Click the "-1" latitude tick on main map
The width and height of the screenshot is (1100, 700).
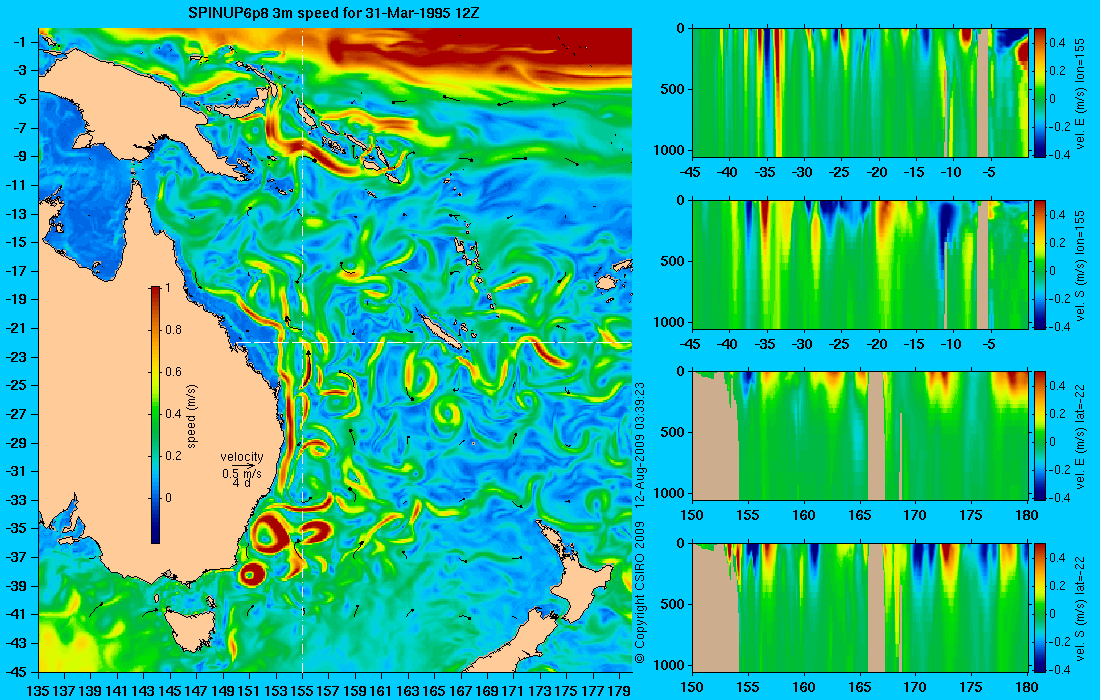click(x=18, y=42)
